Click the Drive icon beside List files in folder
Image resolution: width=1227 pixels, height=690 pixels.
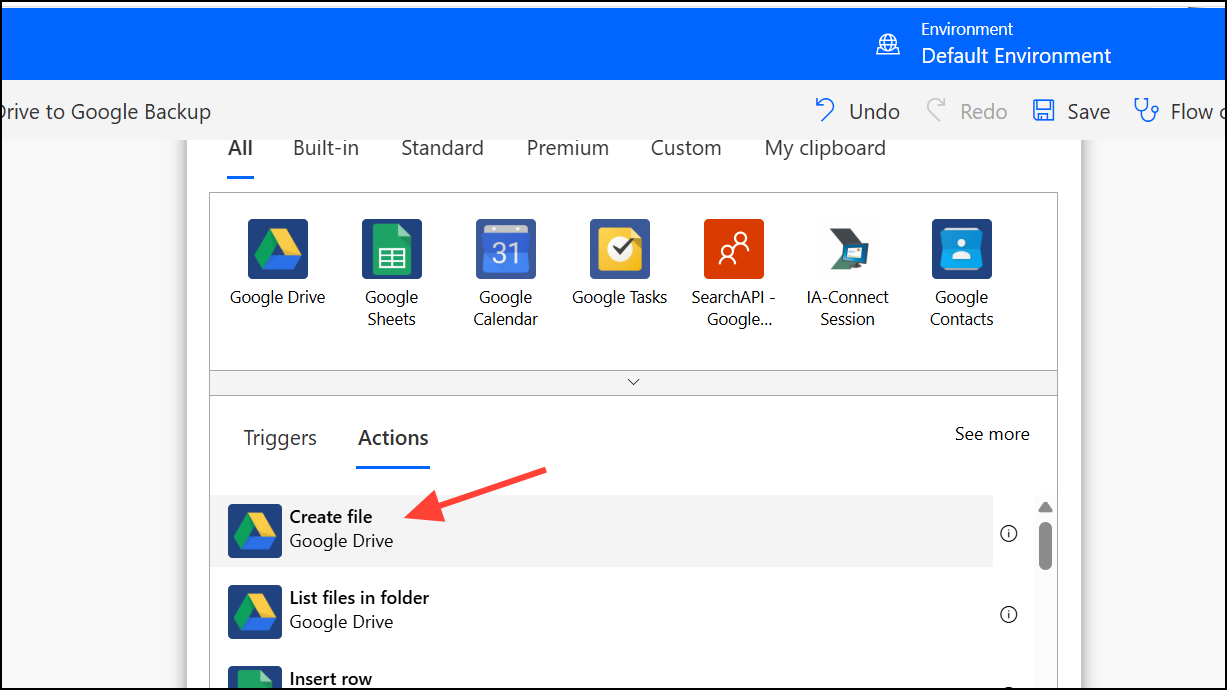coord(255,611)
